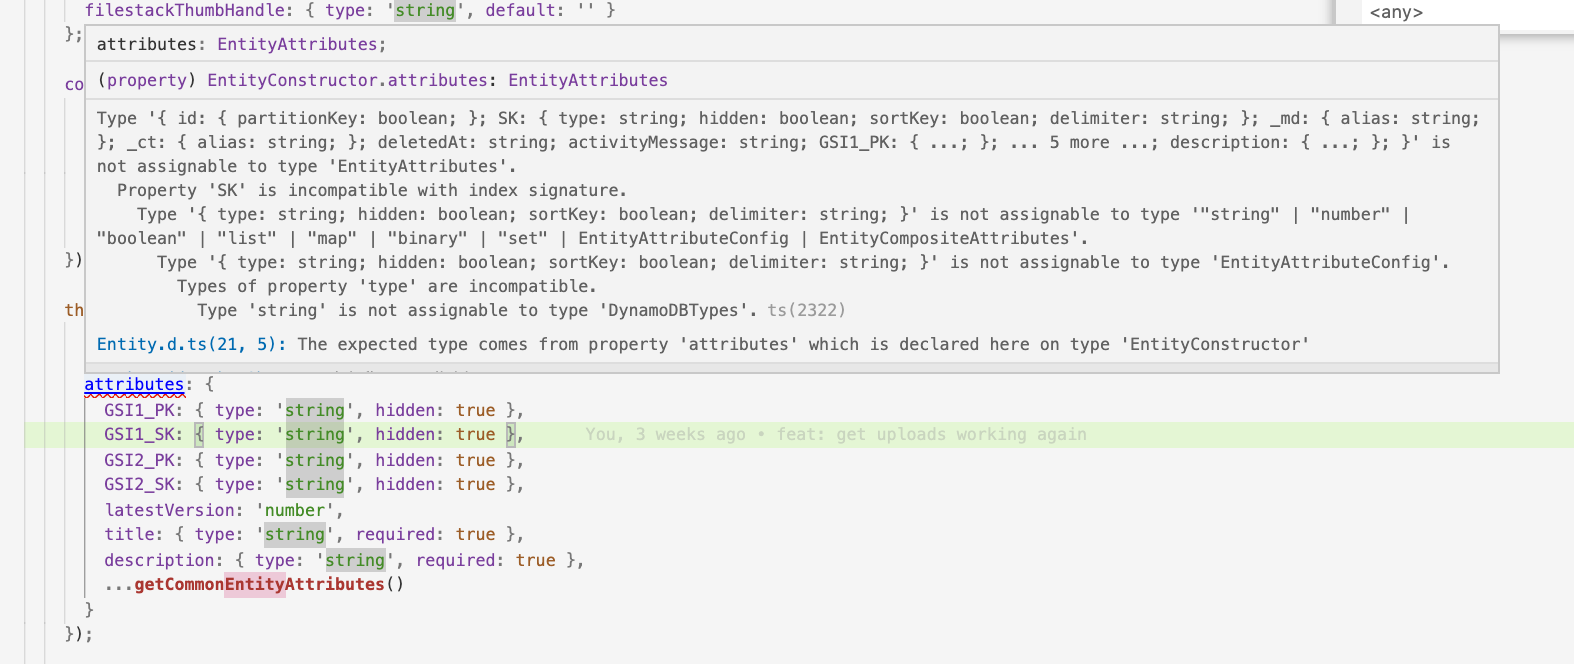Viewport: 1574px width, 664px height.
Task: Click the required keyword in the title row
Action: (395, 534)
